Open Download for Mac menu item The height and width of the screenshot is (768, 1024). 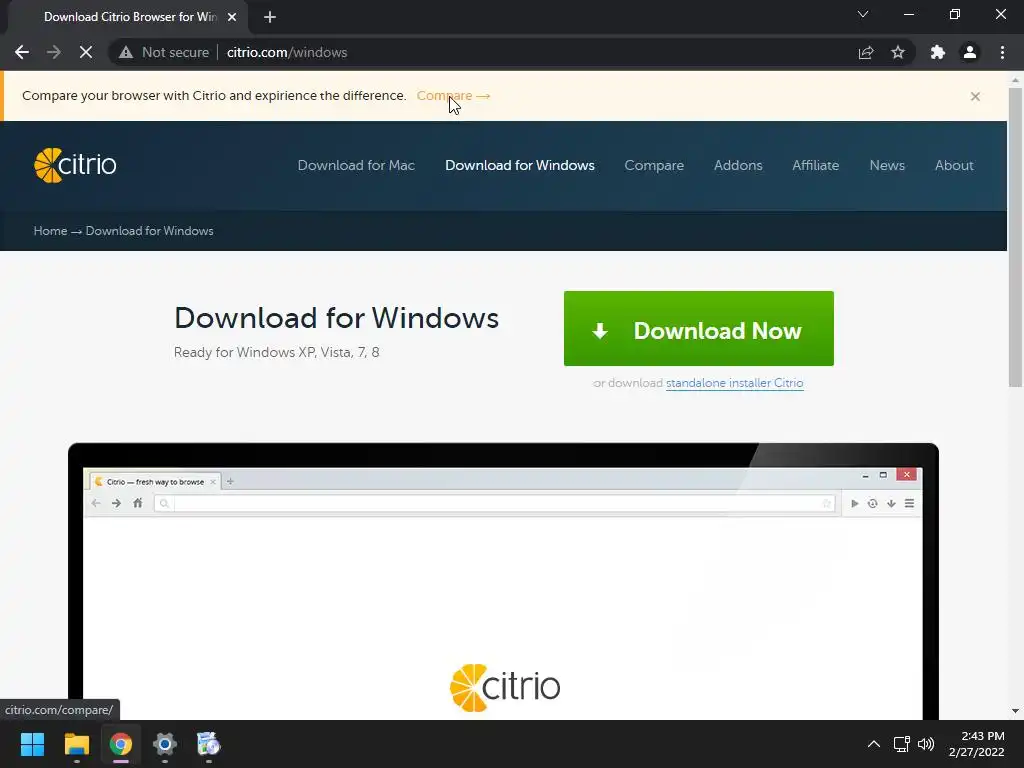[356, 165]
